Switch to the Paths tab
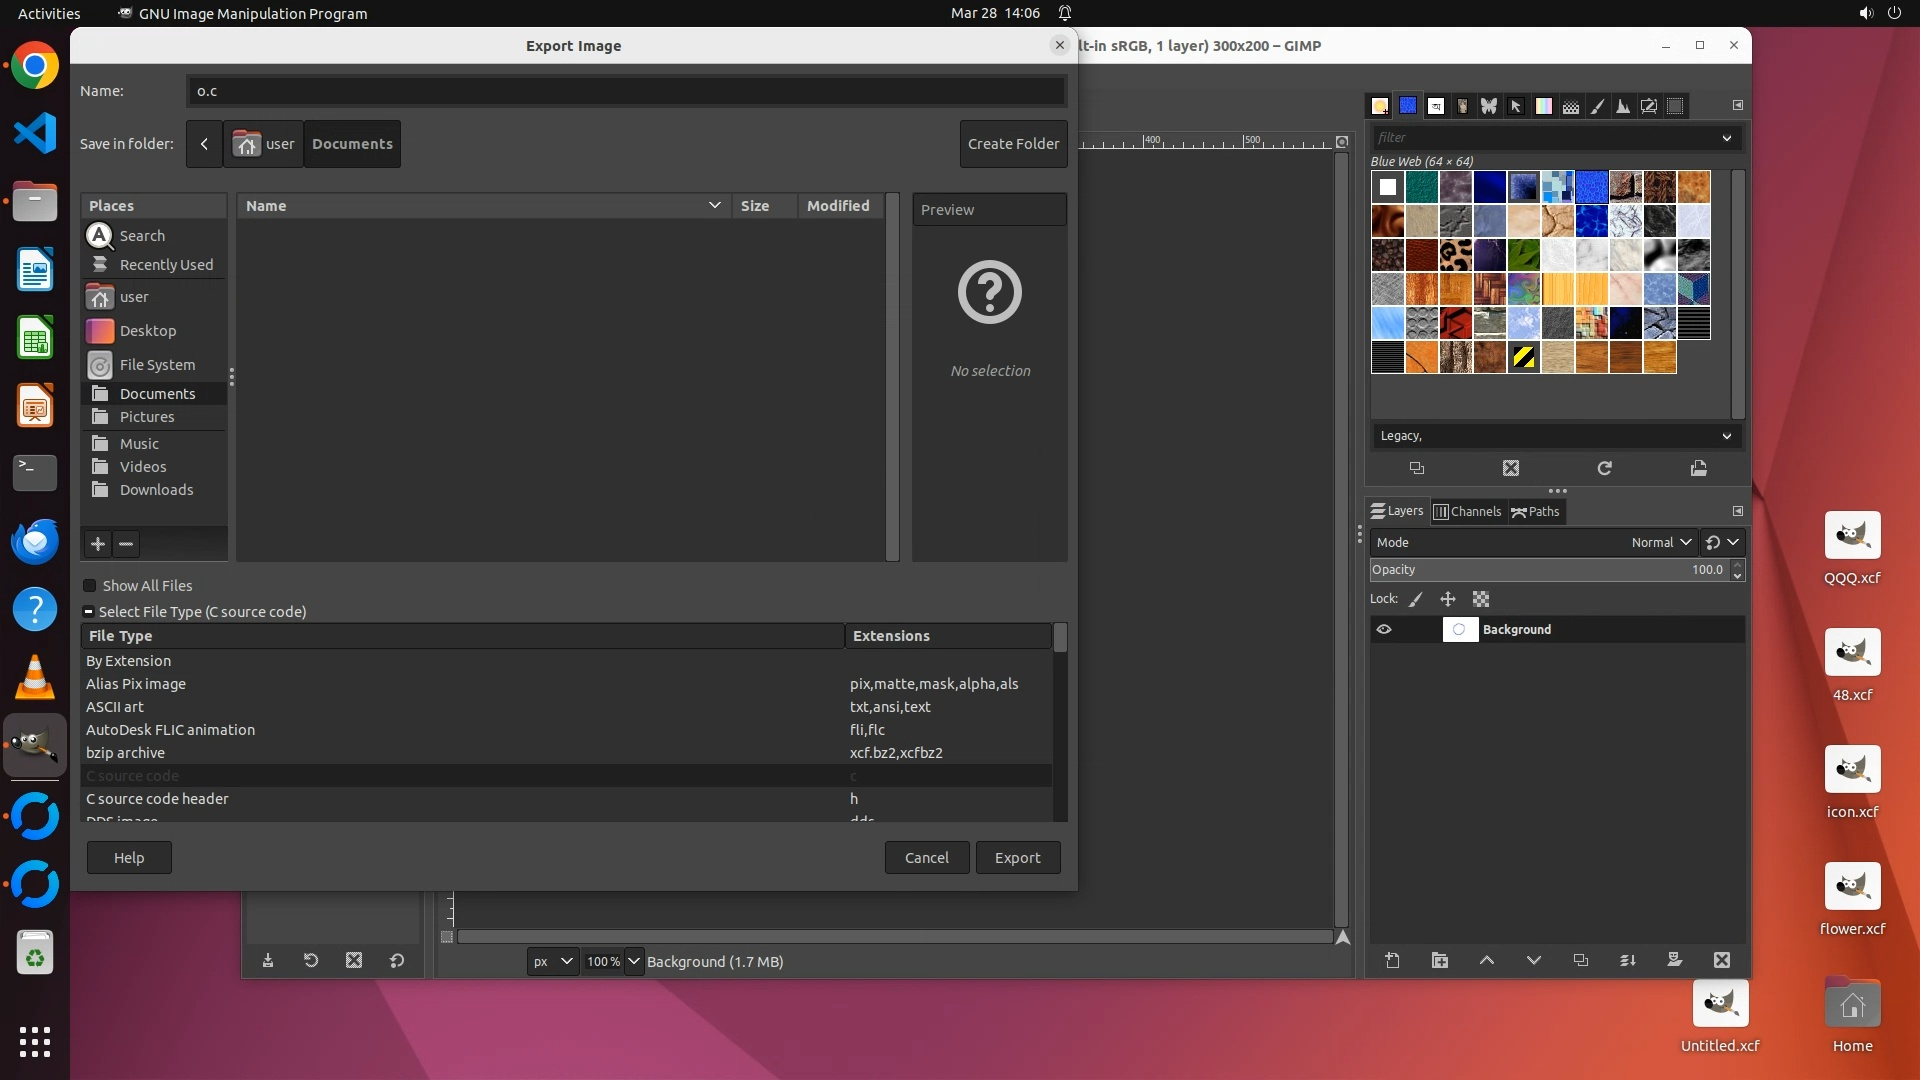 tap(1535, 511)
